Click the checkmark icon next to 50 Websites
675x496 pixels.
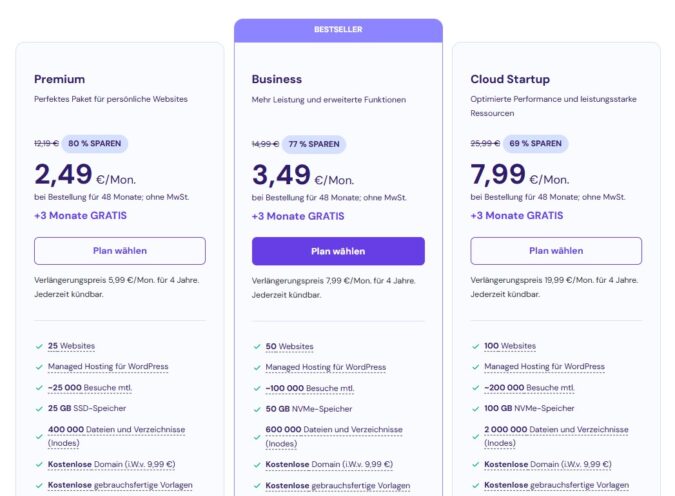point(257,346)
